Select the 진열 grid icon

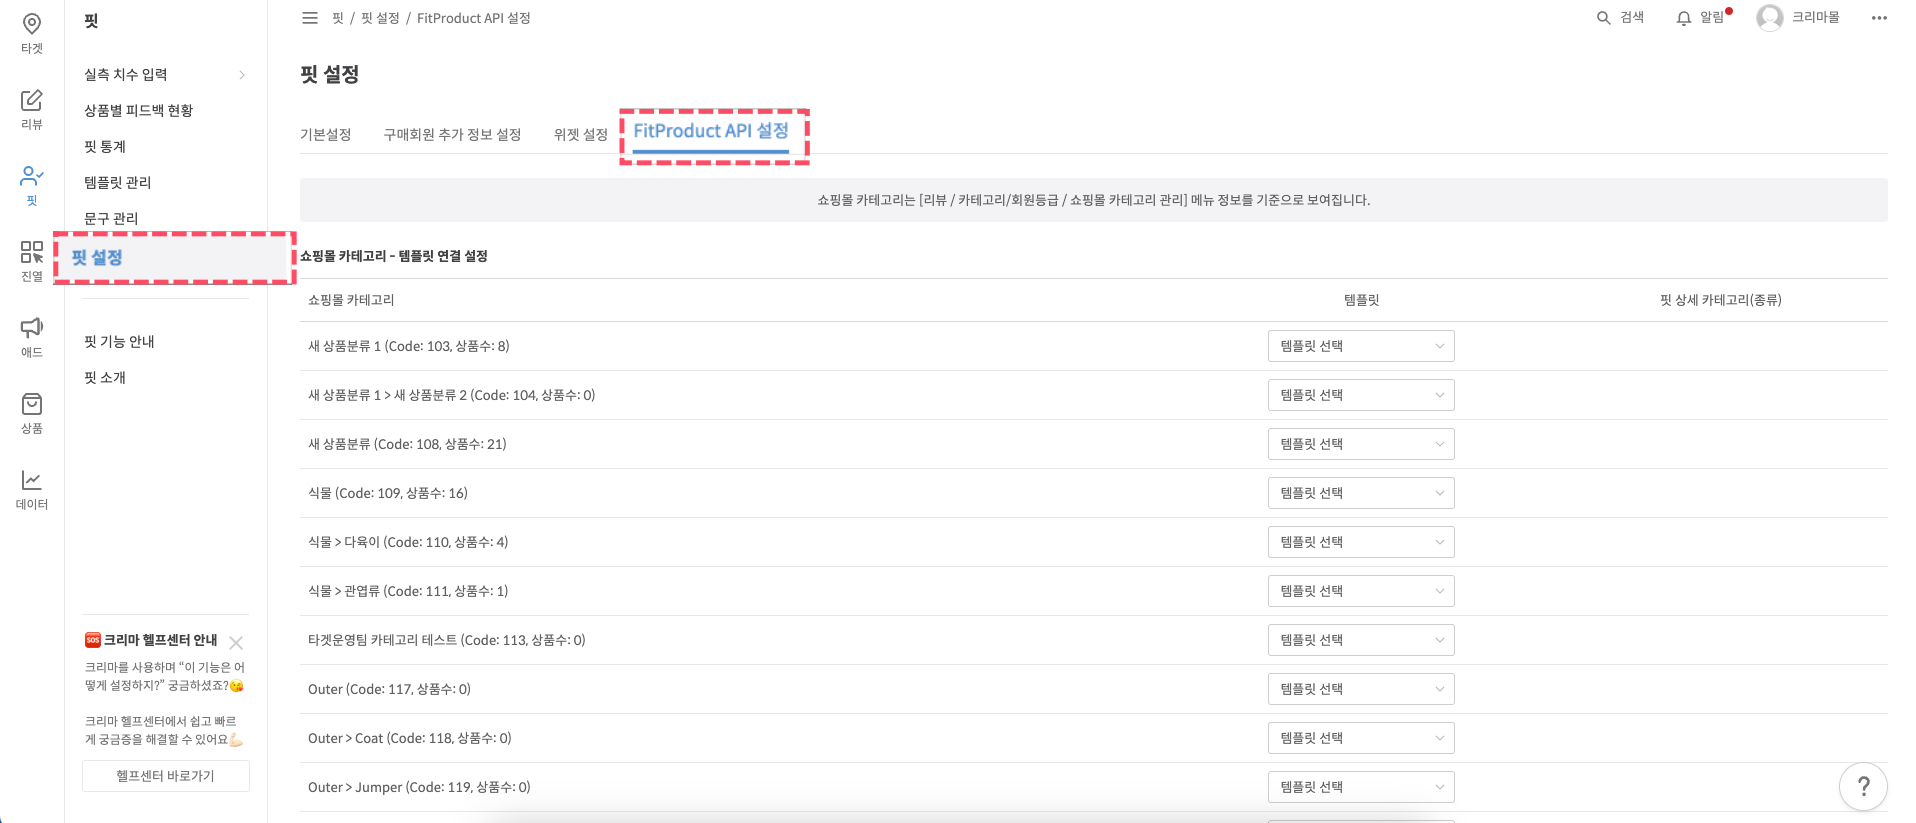click(32, 252)
